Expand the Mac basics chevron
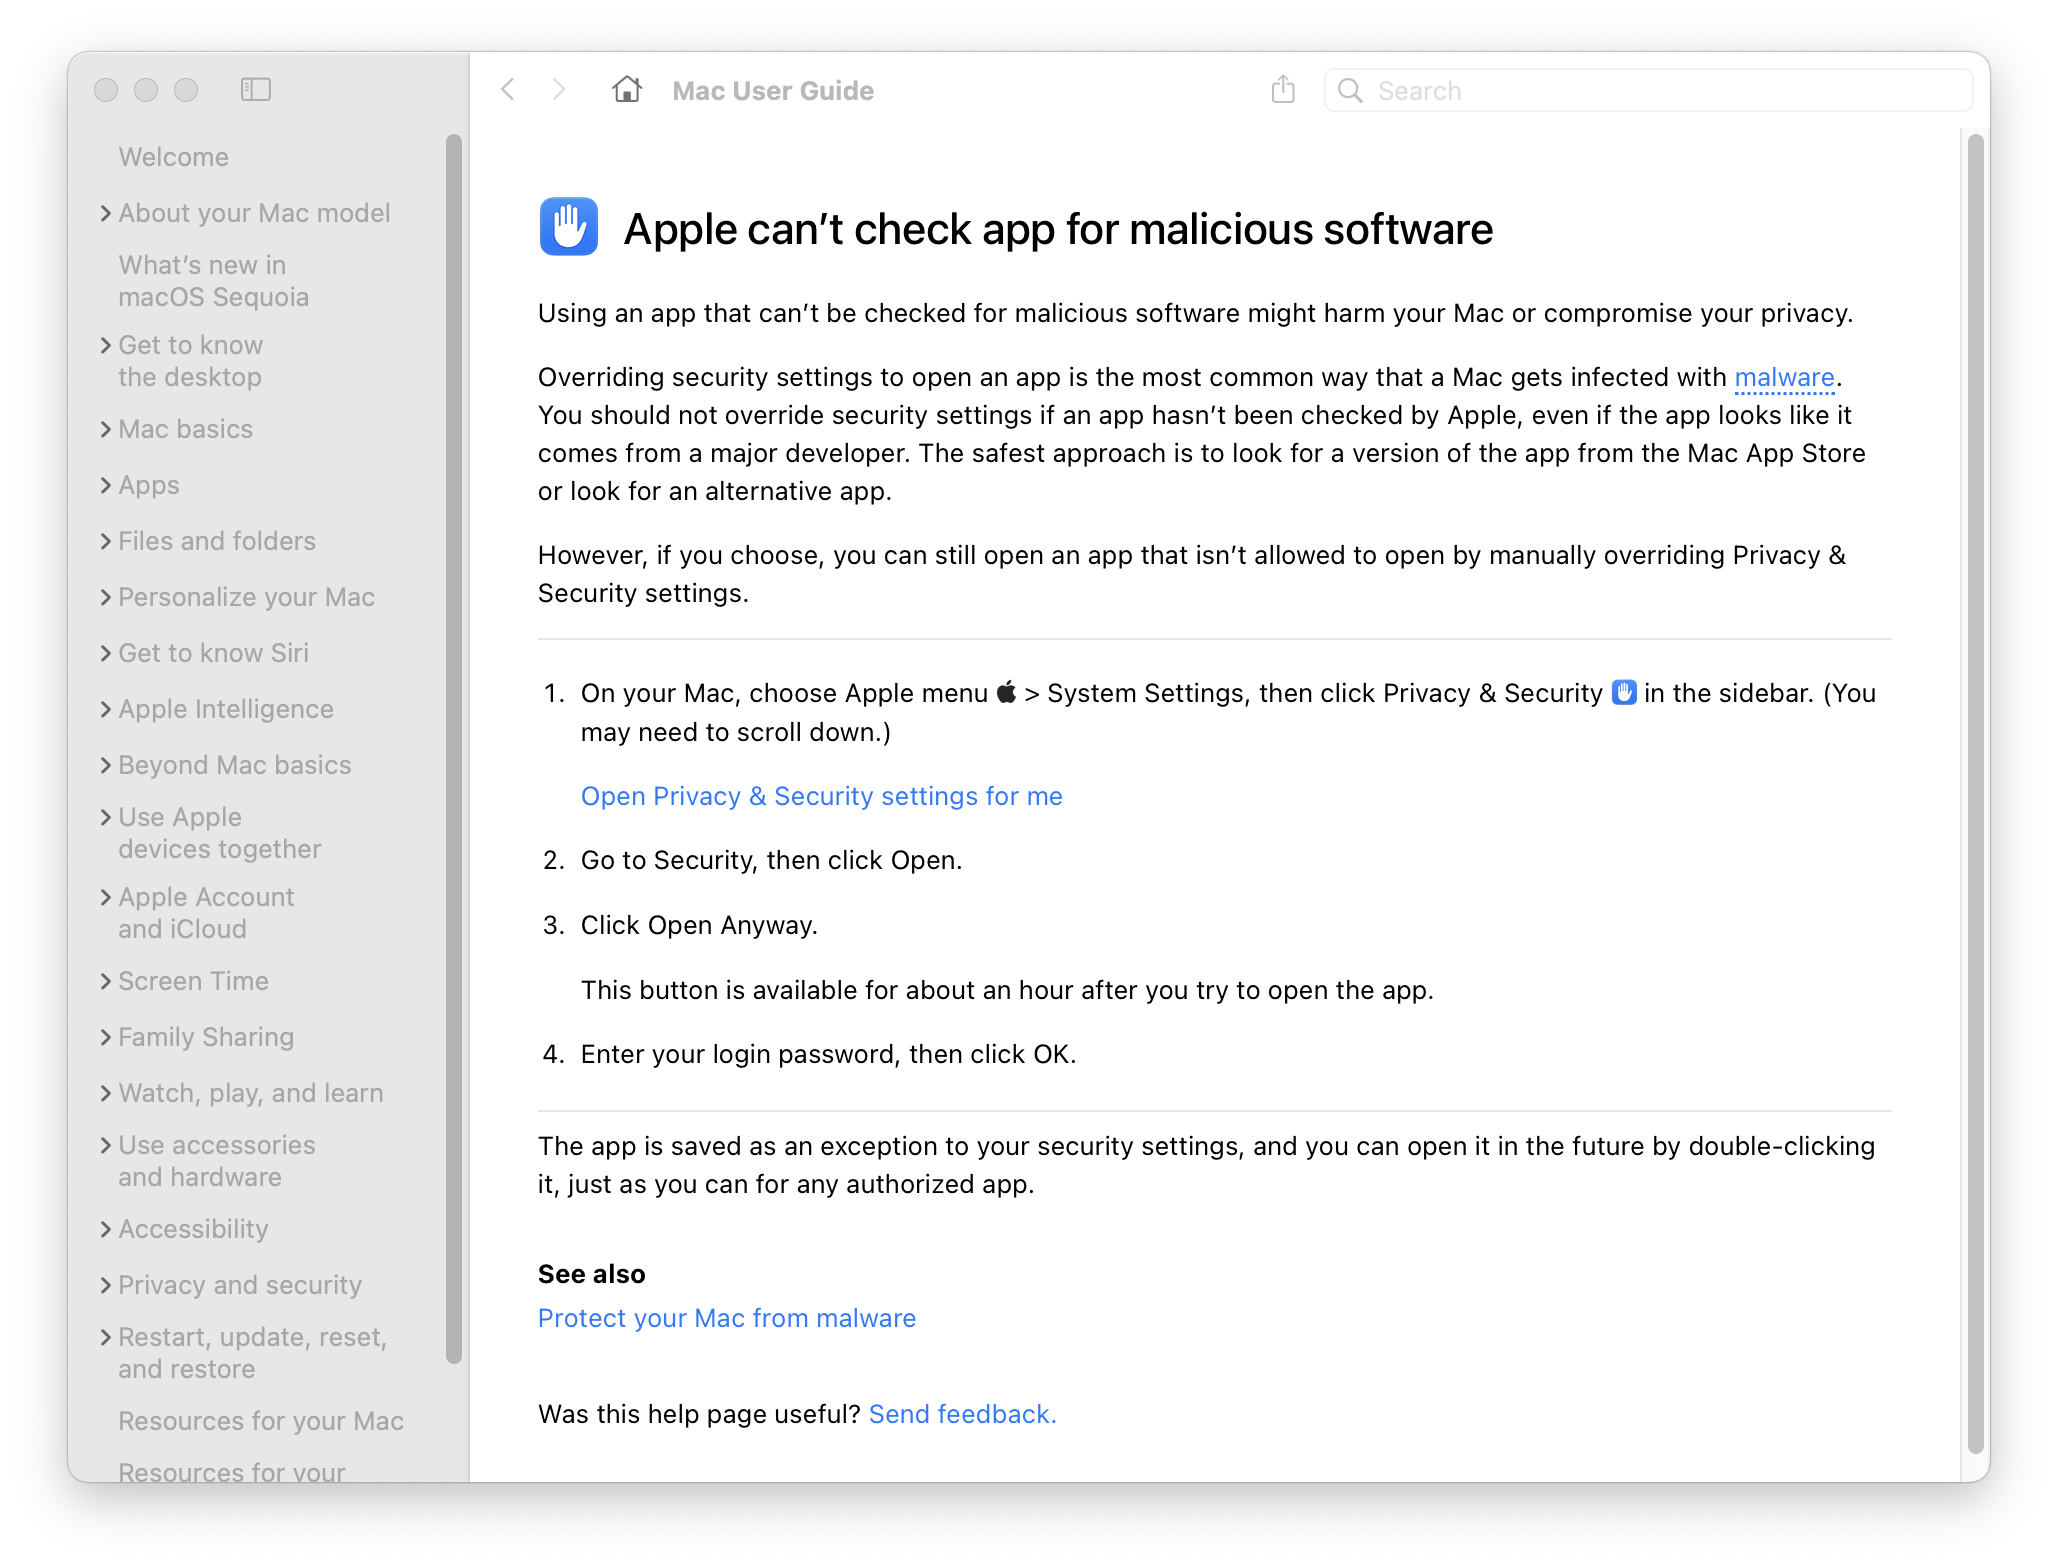This screenshot has width=2058, height=1566. (106, 429)
